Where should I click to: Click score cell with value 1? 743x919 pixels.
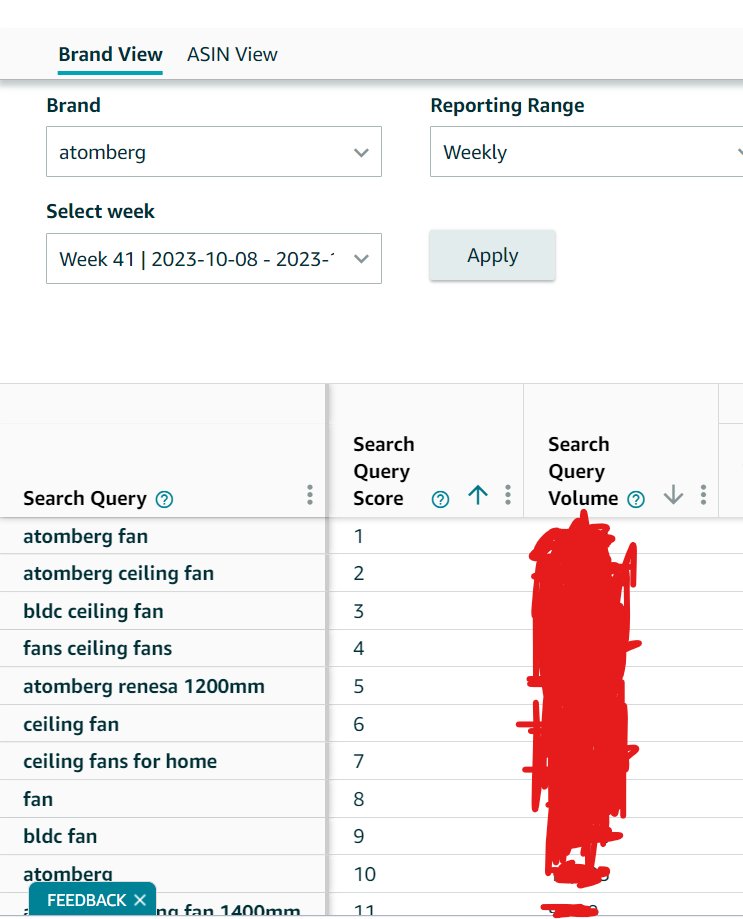click(x=426, y=536)
